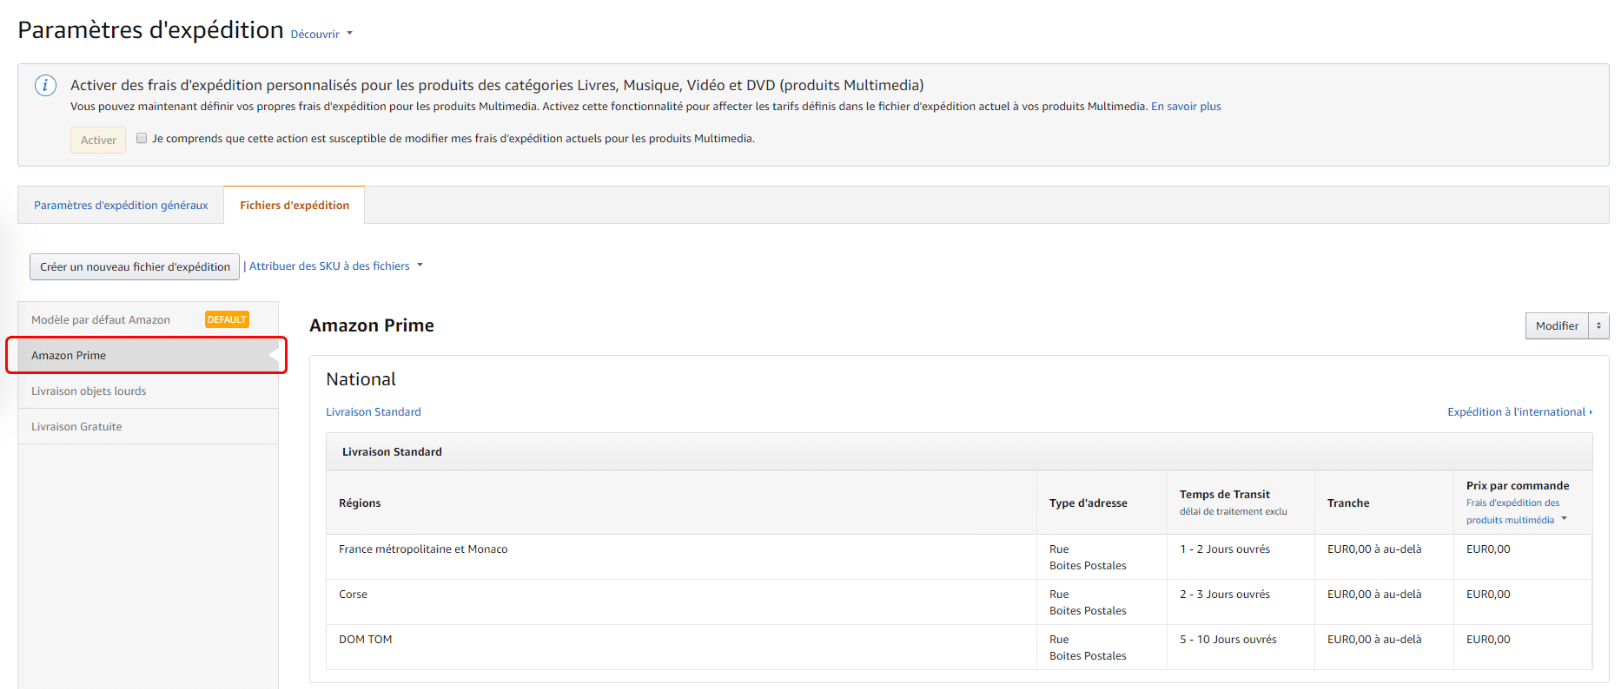The image size is (1619, 689).
Task: Open the arrow dropdown beside Modifier
Action: (1599, 326)
